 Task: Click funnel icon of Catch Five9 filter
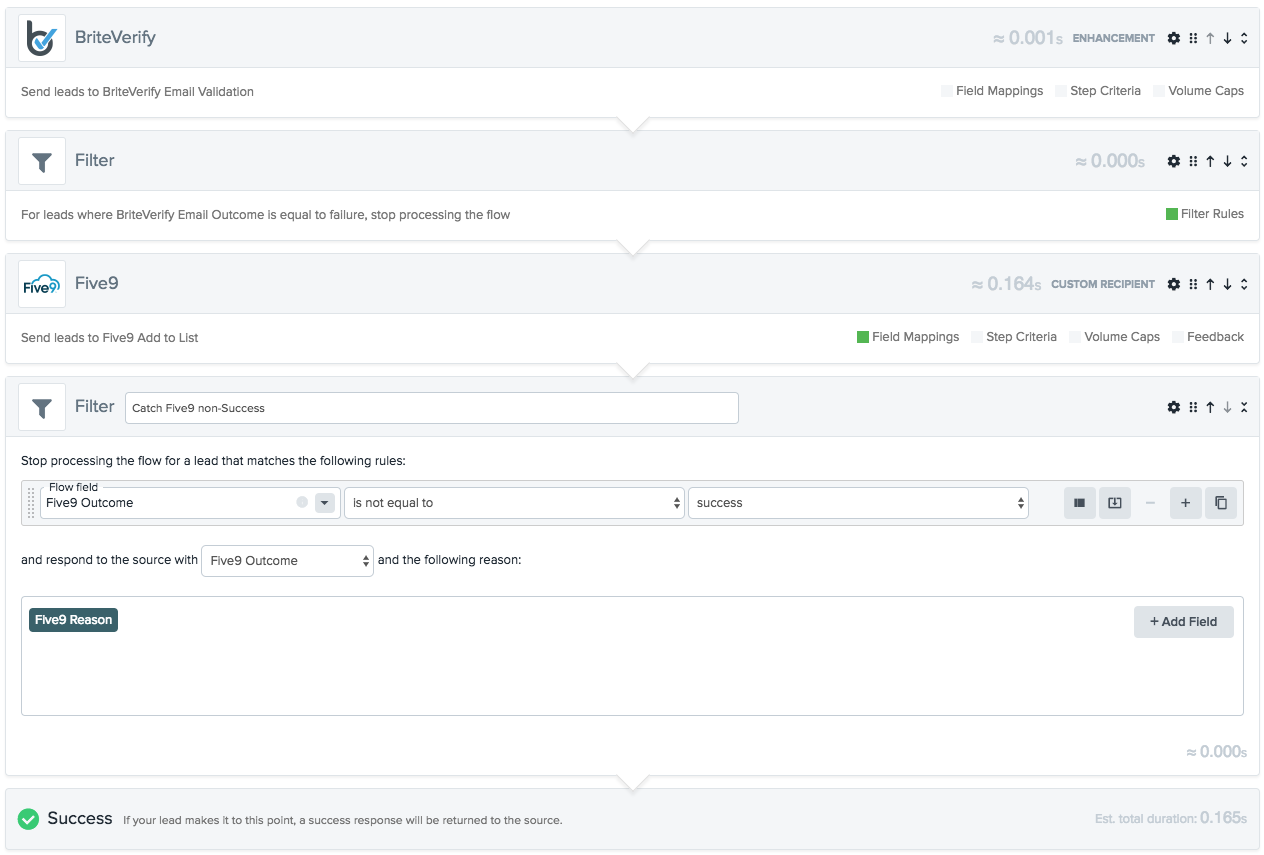coord(42,407)
